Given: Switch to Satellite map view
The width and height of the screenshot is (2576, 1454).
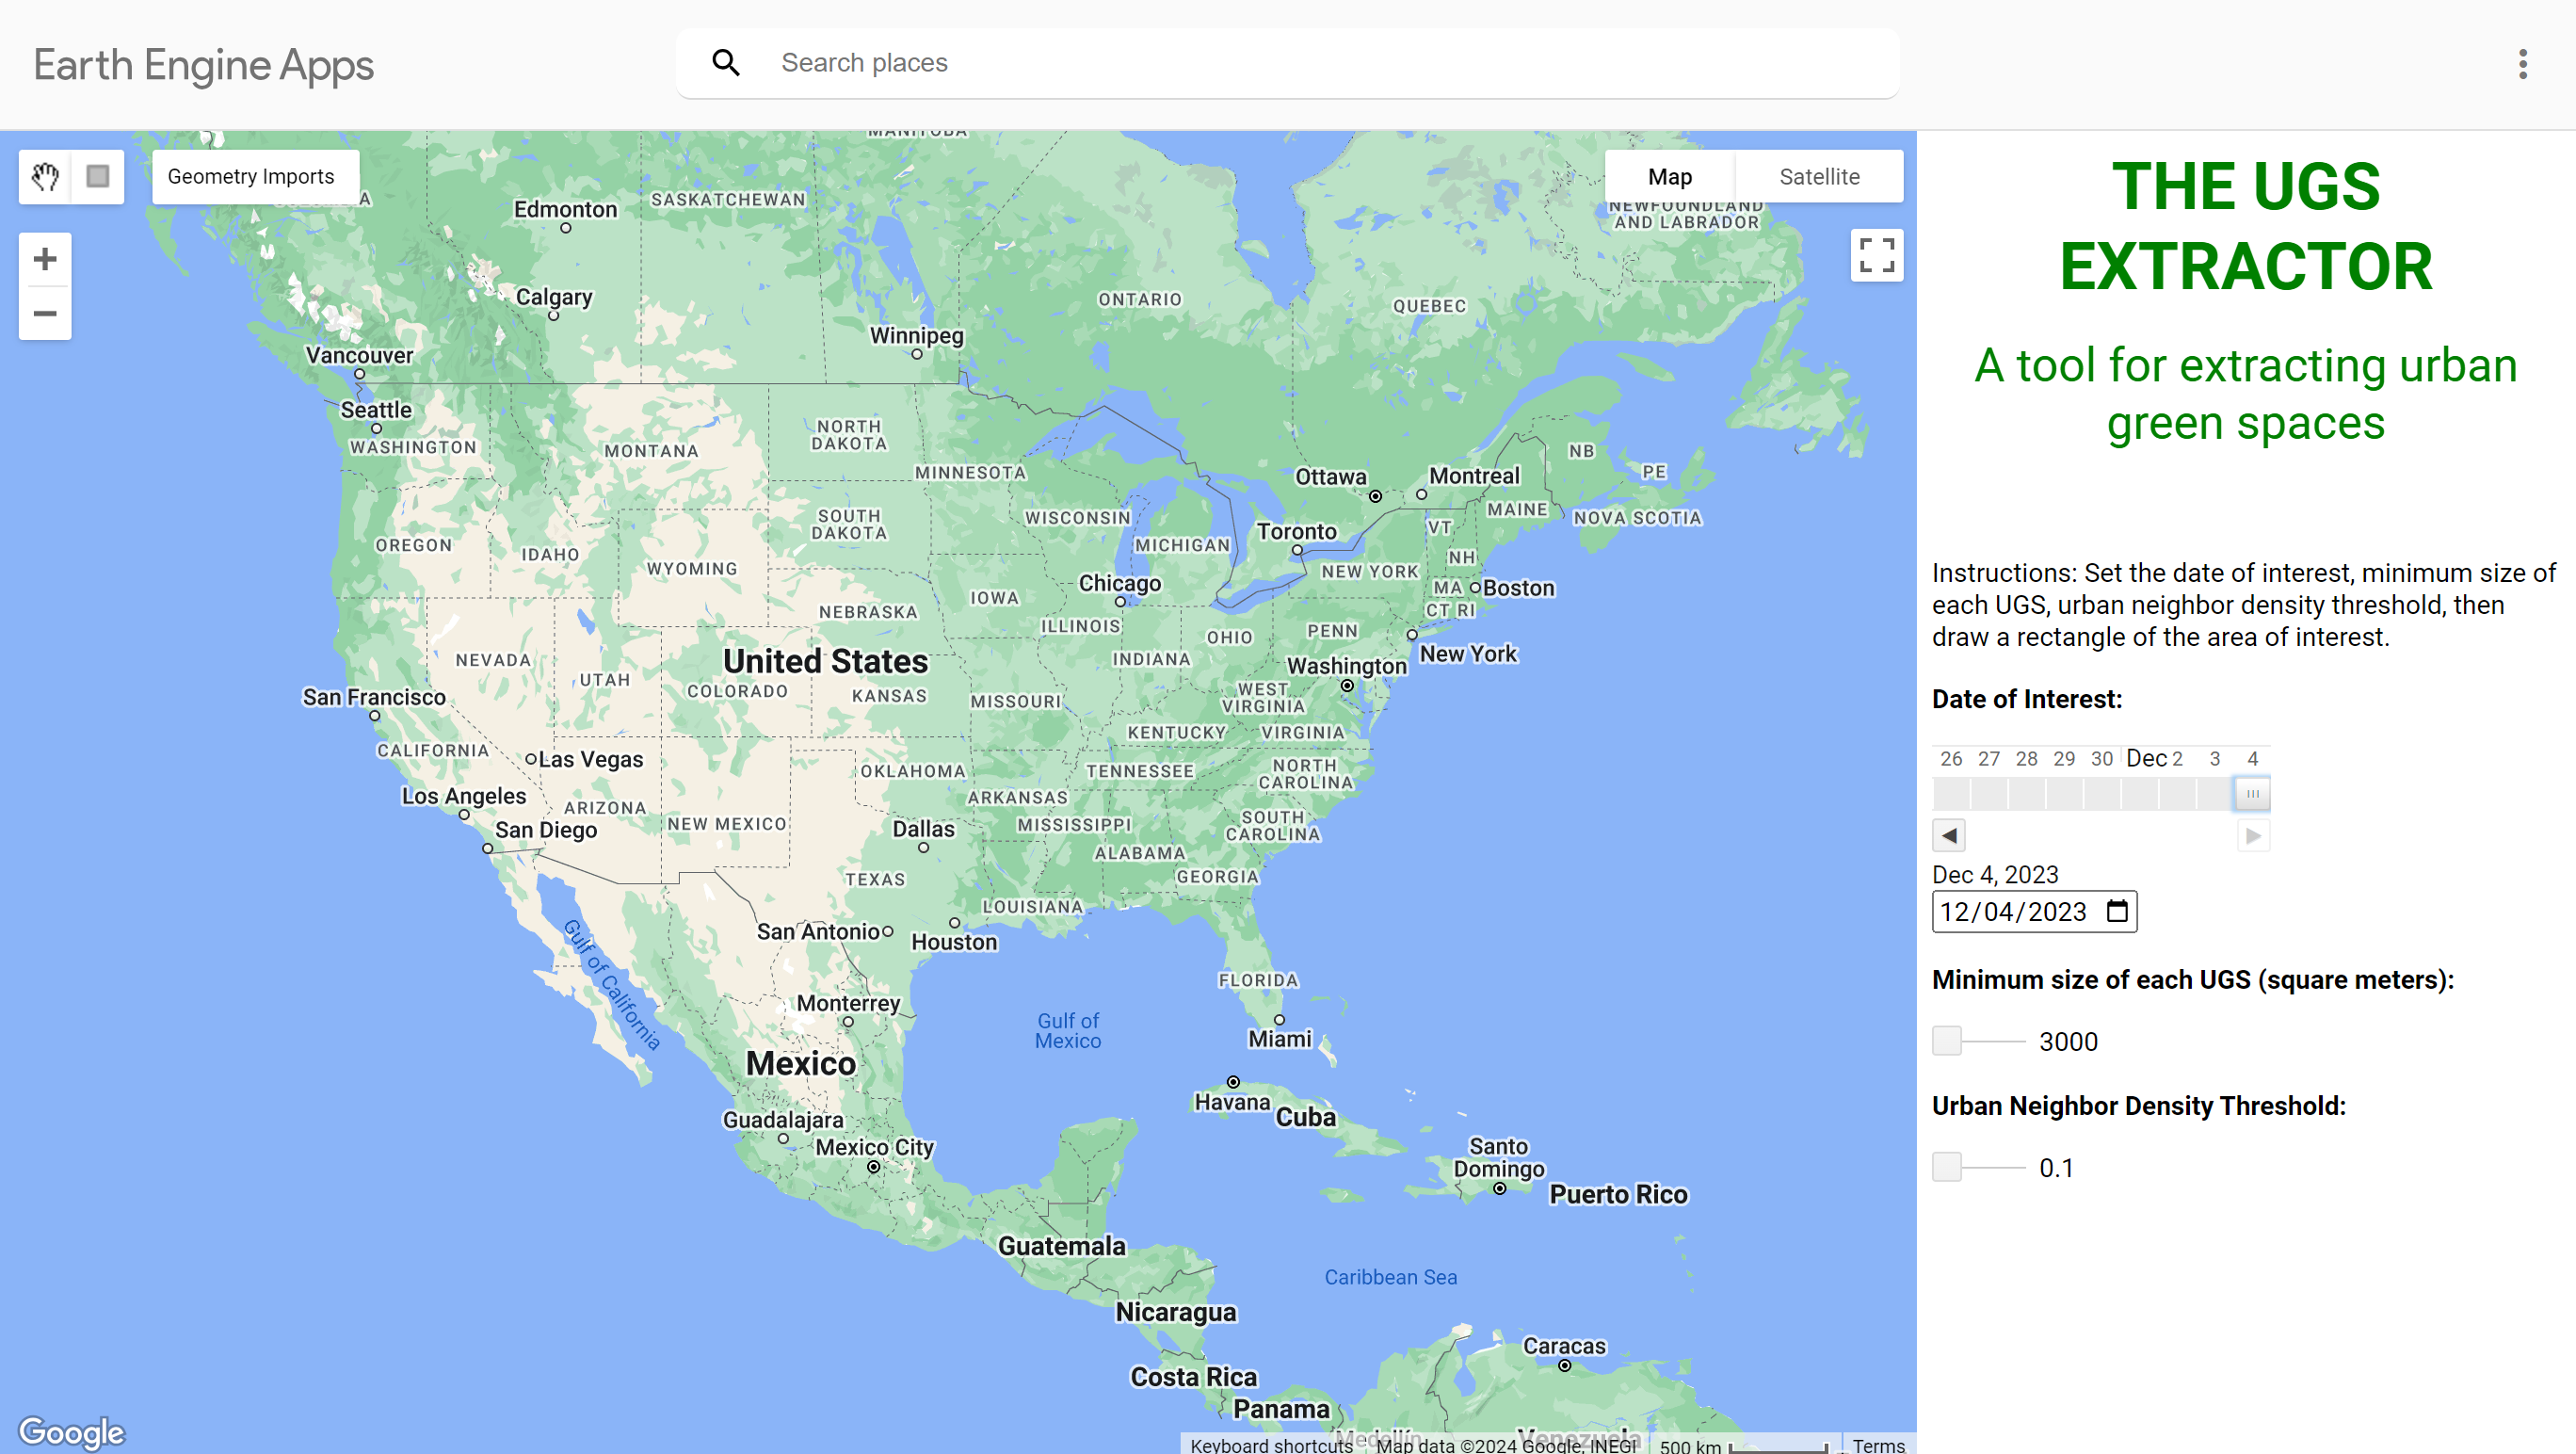Looking at the screenshot, I should (x=1819, y=177).
